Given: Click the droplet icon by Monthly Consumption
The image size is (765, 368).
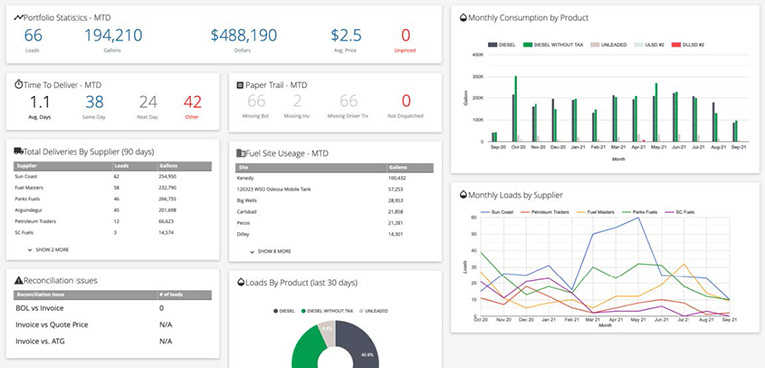Looking at the screenshot, I should click(463, 18).
